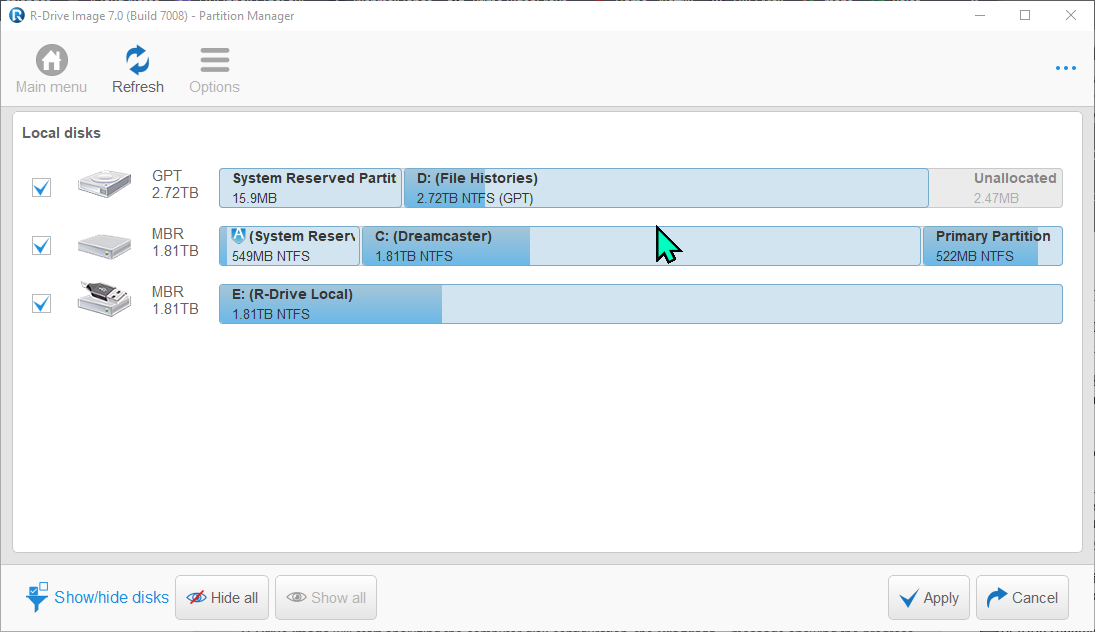Click the Show/hide disks filter icon
The width and height of the screenshot is (1095, 632).
37,597
